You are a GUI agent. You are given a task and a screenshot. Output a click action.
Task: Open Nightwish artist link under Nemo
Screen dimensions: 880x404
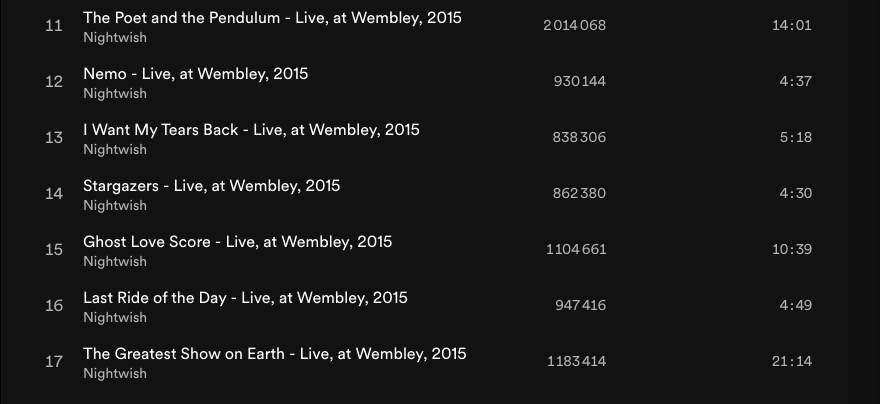[x=115, y=94]
